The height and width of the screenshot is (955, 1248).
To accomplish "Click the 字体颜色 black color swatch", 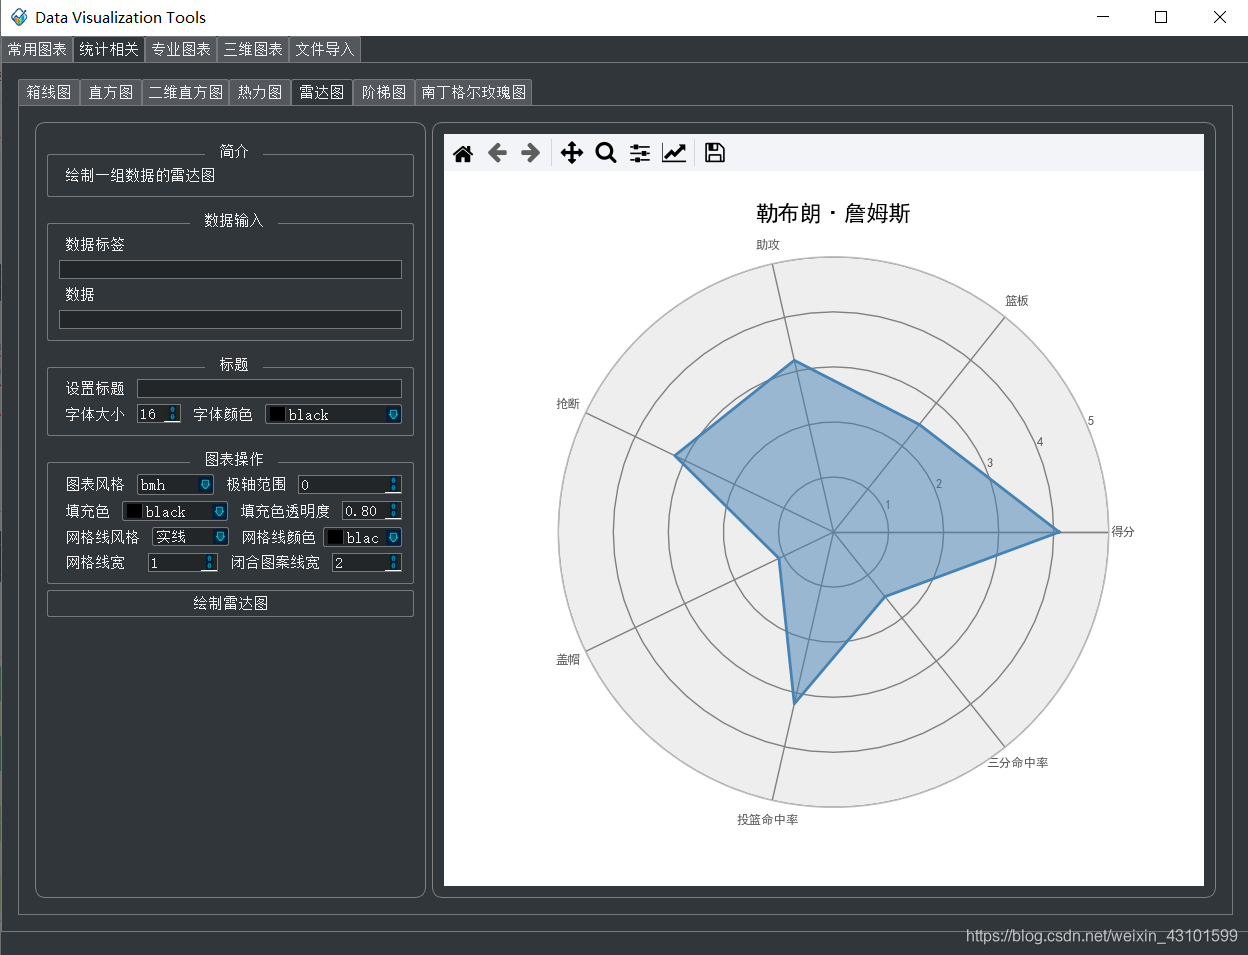I will click(x=277, y=414).
